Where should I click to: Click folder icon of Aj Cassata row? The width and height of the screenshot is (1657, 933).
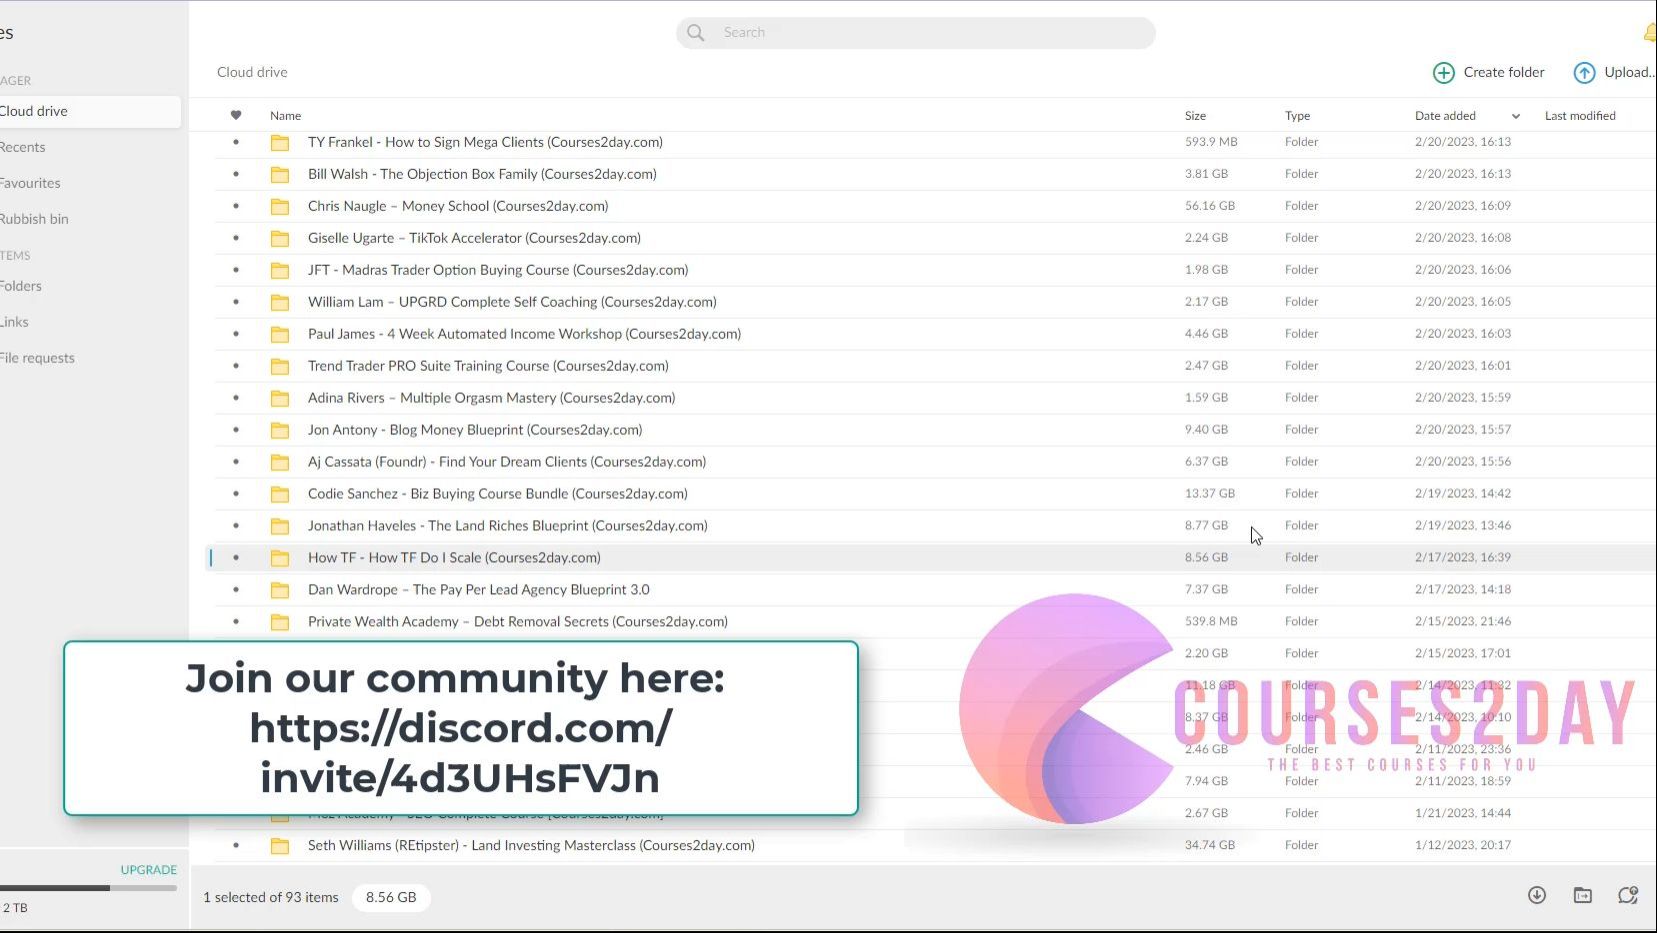280,463
